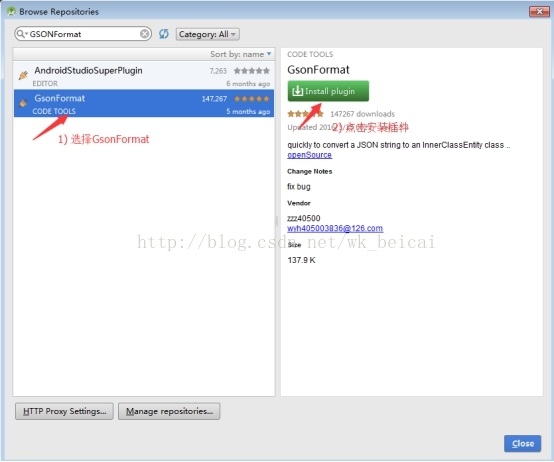Viewport: 554px width, 462px height.
Task: Open the openSource link
Action: (310, 155)
